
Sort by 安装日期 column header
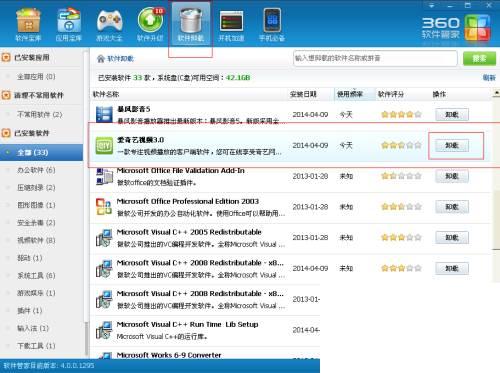[x=303, y=94]
